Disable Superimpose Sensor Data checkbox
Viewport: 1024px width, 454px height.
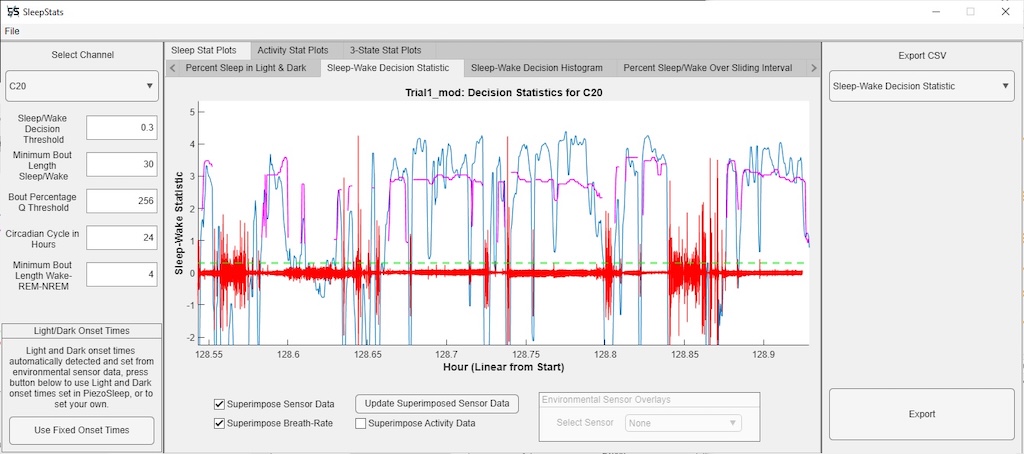tap(219, 405)
